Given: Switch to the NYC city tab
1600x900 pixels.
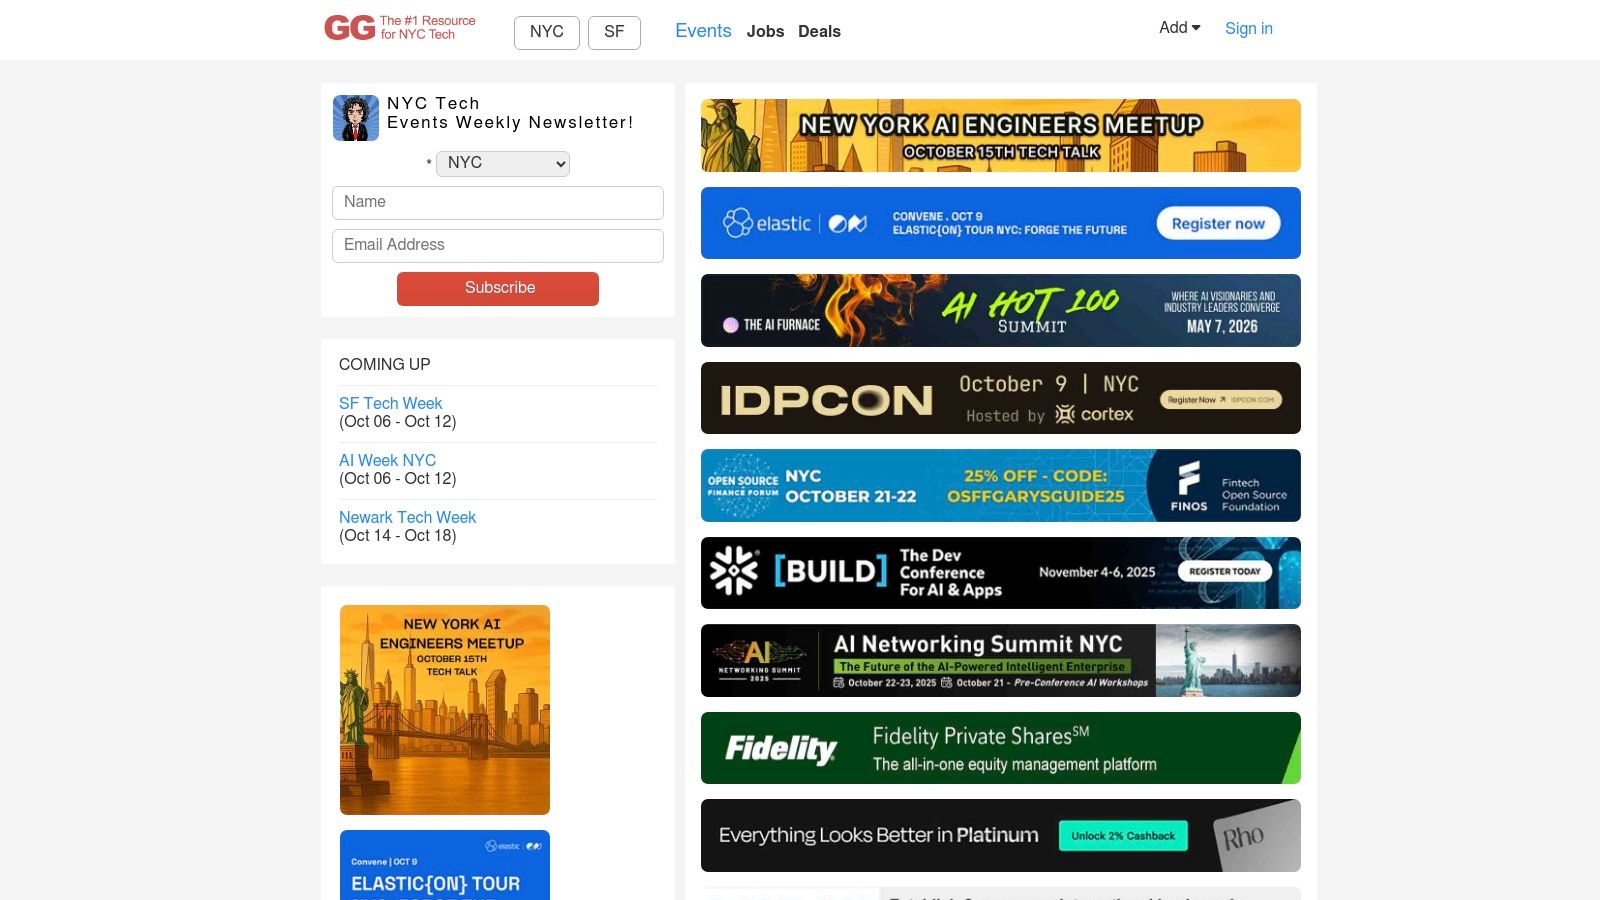Looking at the screenshot, I should coord(547,32).
